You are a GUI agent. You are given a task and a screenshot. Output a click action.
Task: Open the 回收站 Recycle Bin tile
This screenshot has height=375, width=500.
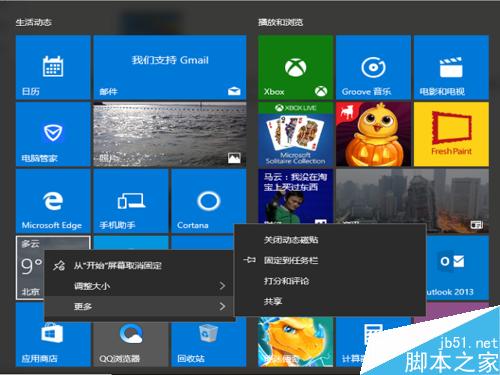[209, 344]
